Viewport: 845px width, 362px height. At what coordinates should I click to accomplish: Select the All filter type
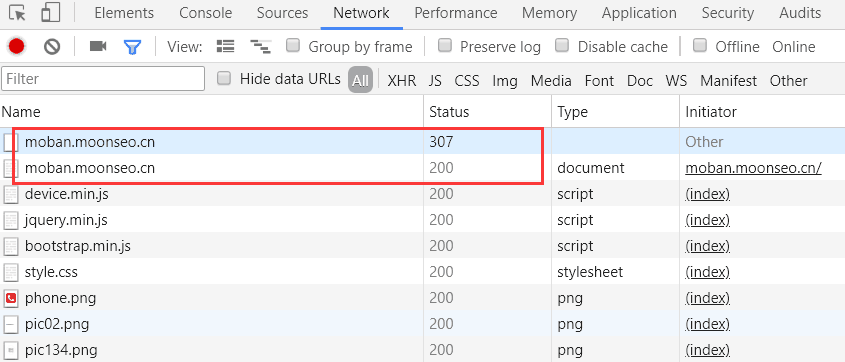(x=360, y=81)
